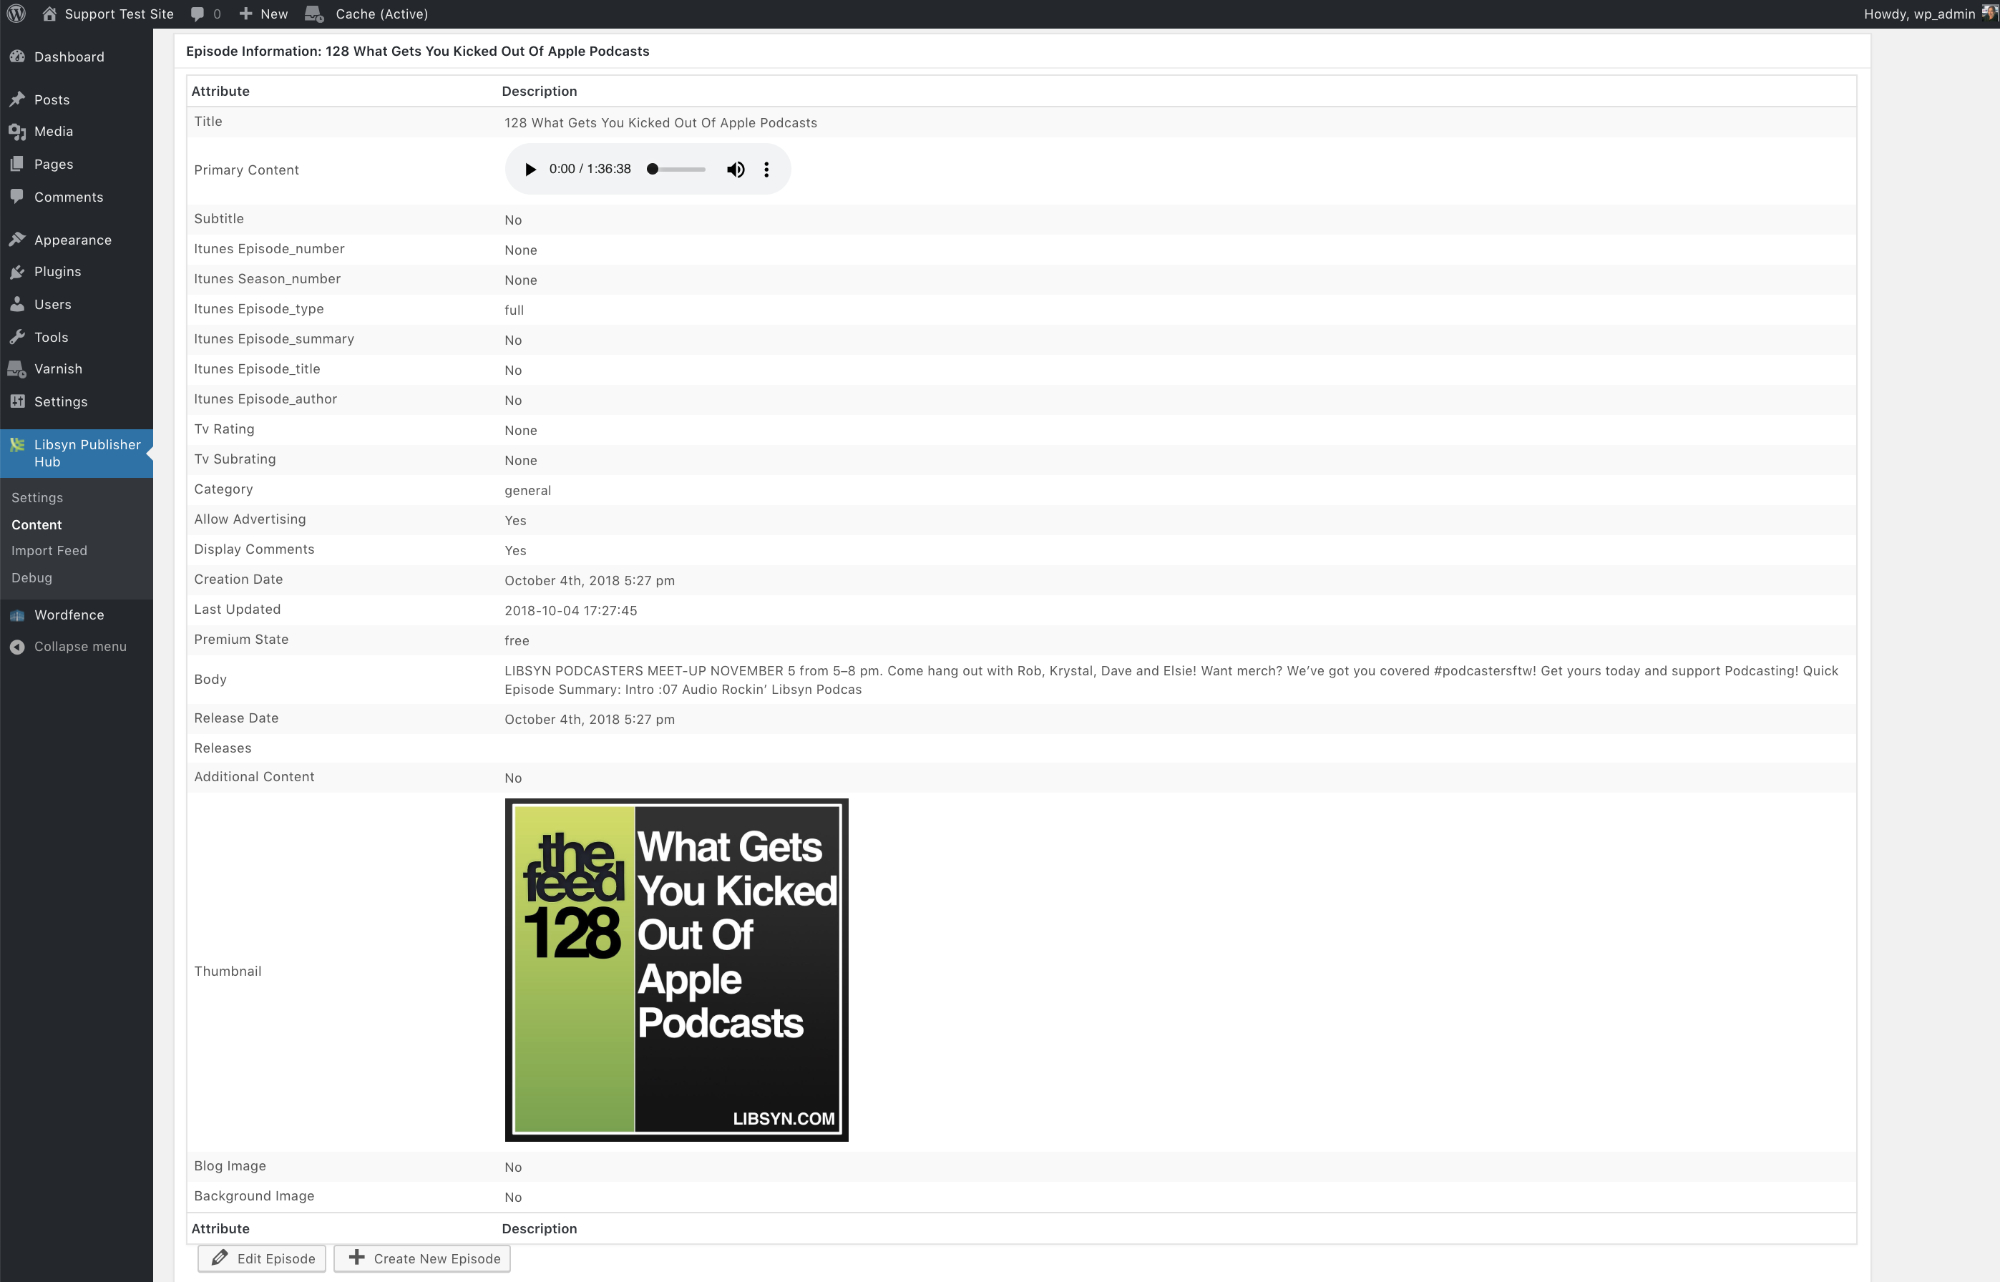The height and width of the screenshot is (1282, 2000).
Task: Click the title value 128 What Gets You Kicked
Action: pos(661,123)
